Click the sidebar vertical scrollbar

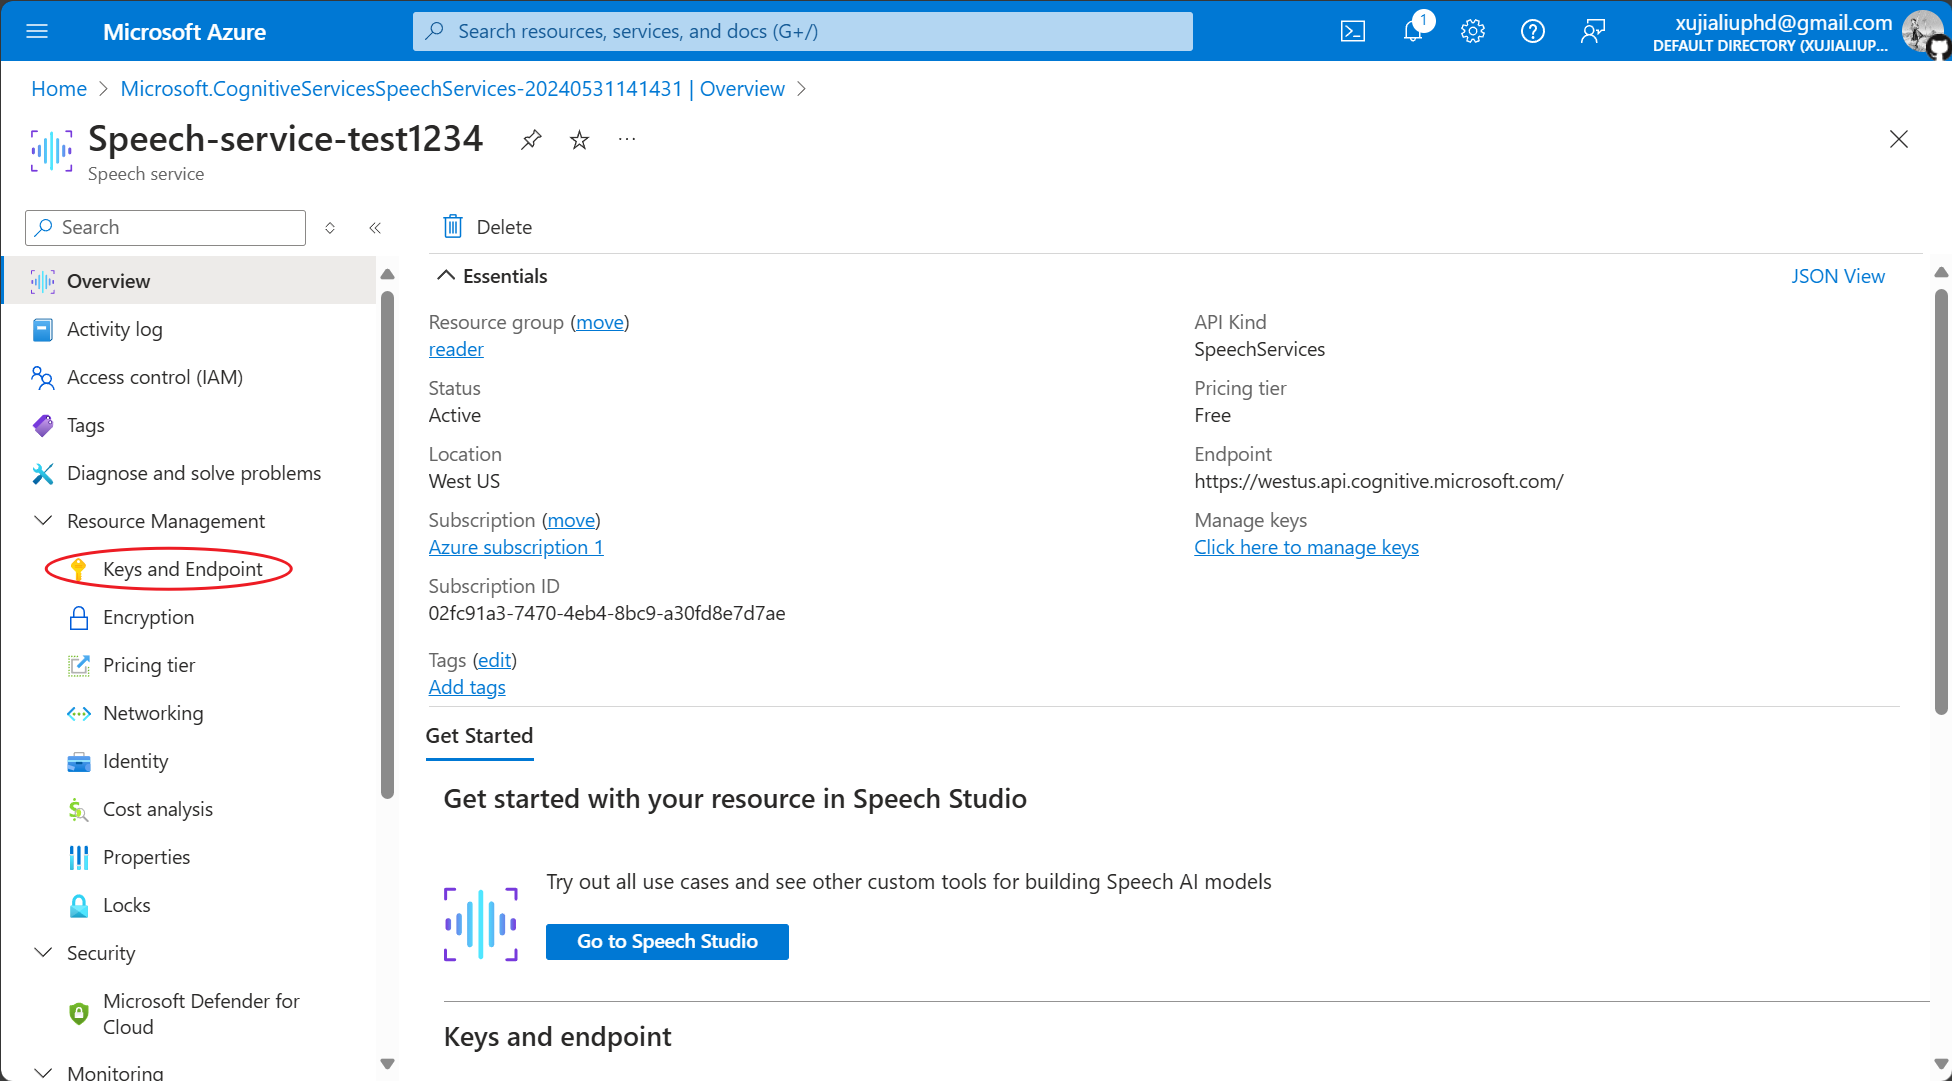(x=387, y=545)
